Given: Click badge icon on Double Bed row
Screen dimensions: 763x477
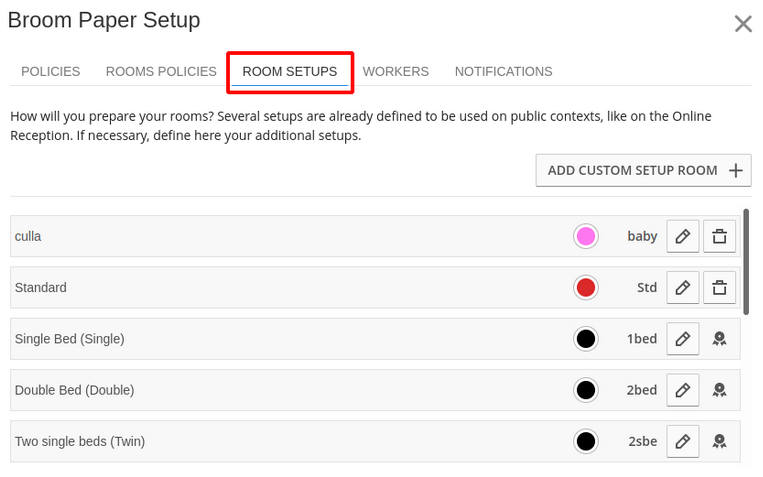Looking at the screenshot, I should pyautogui.click(x=718, y=390).
